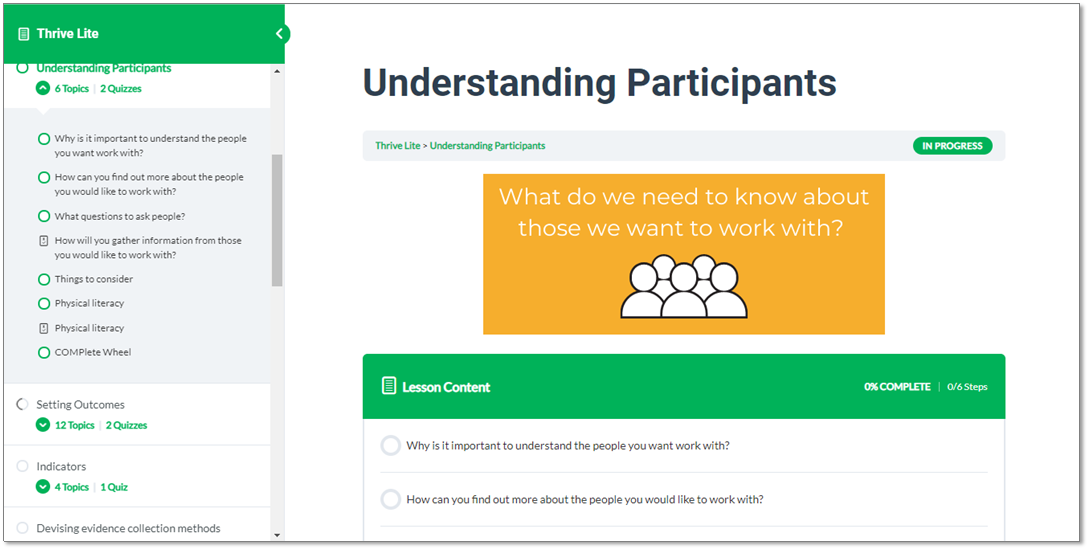Click status circle beside 'Understanding Participants' in sidebar
1089x550 pixels.
point(22,68)
